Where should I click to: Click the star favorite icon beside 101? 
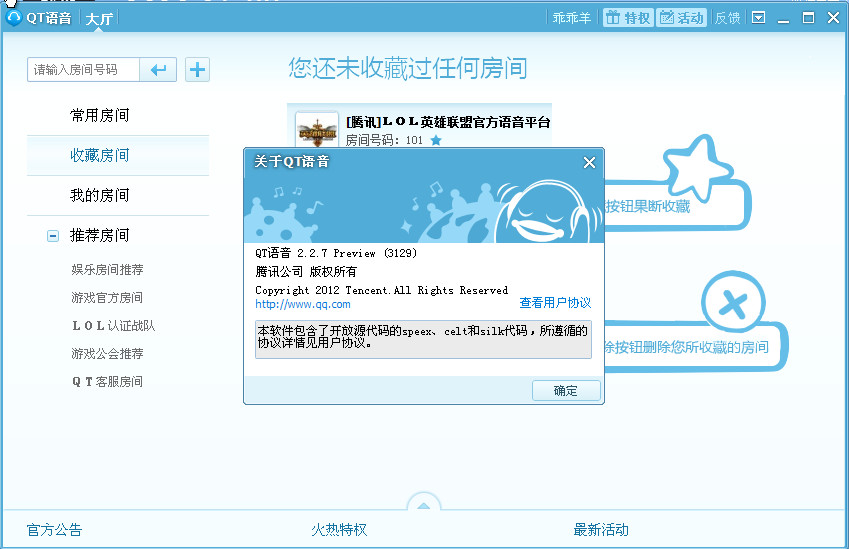click(x=436, y=141)
